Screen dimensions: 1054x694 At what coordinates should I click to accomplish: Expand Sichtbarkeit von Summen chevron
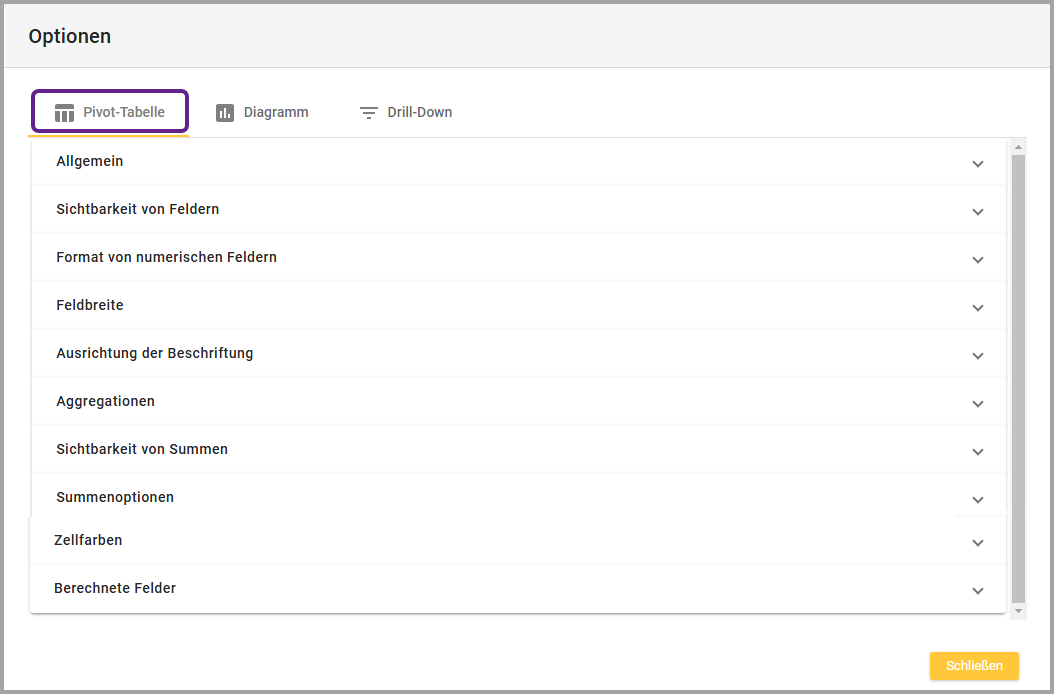[977, 452]
